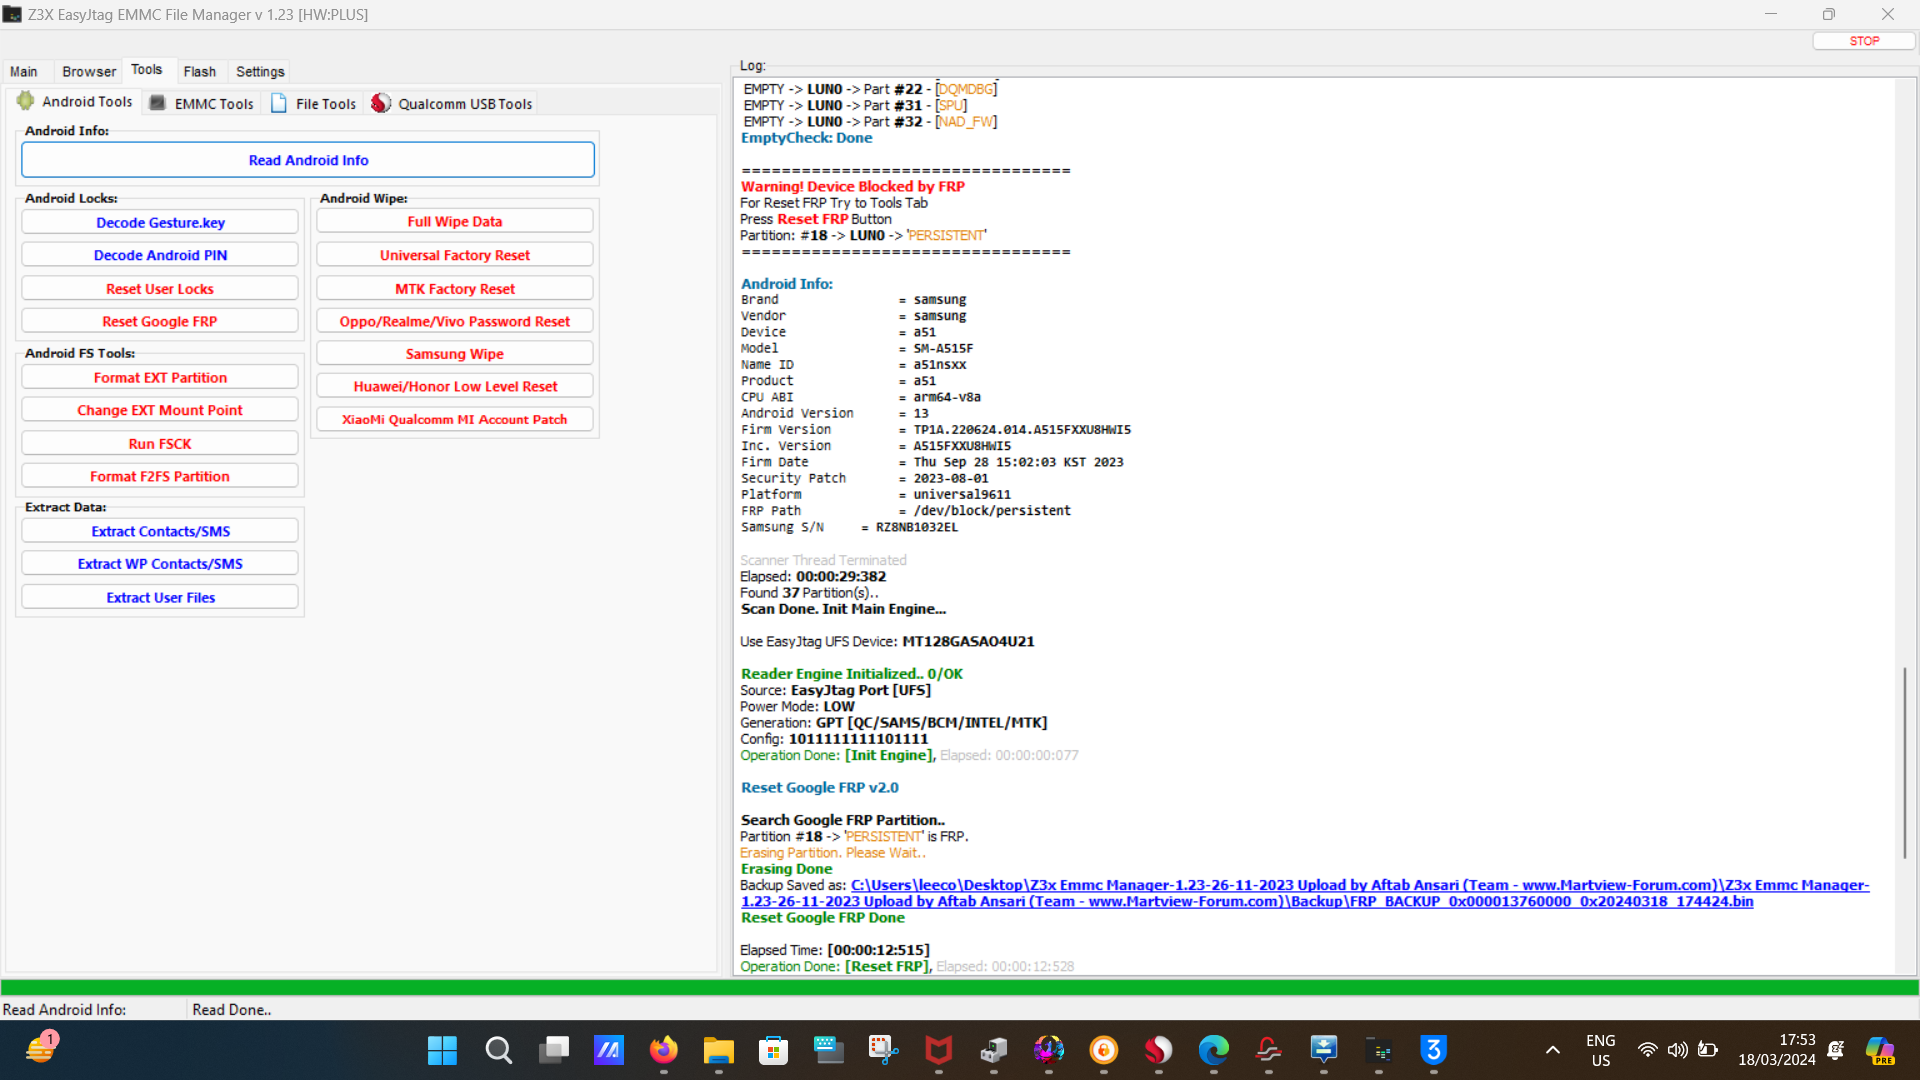This screenshot has width=1920, height=1080.
Task: Open the dark terminal taskbar app
Action: coord(1378,1050)
